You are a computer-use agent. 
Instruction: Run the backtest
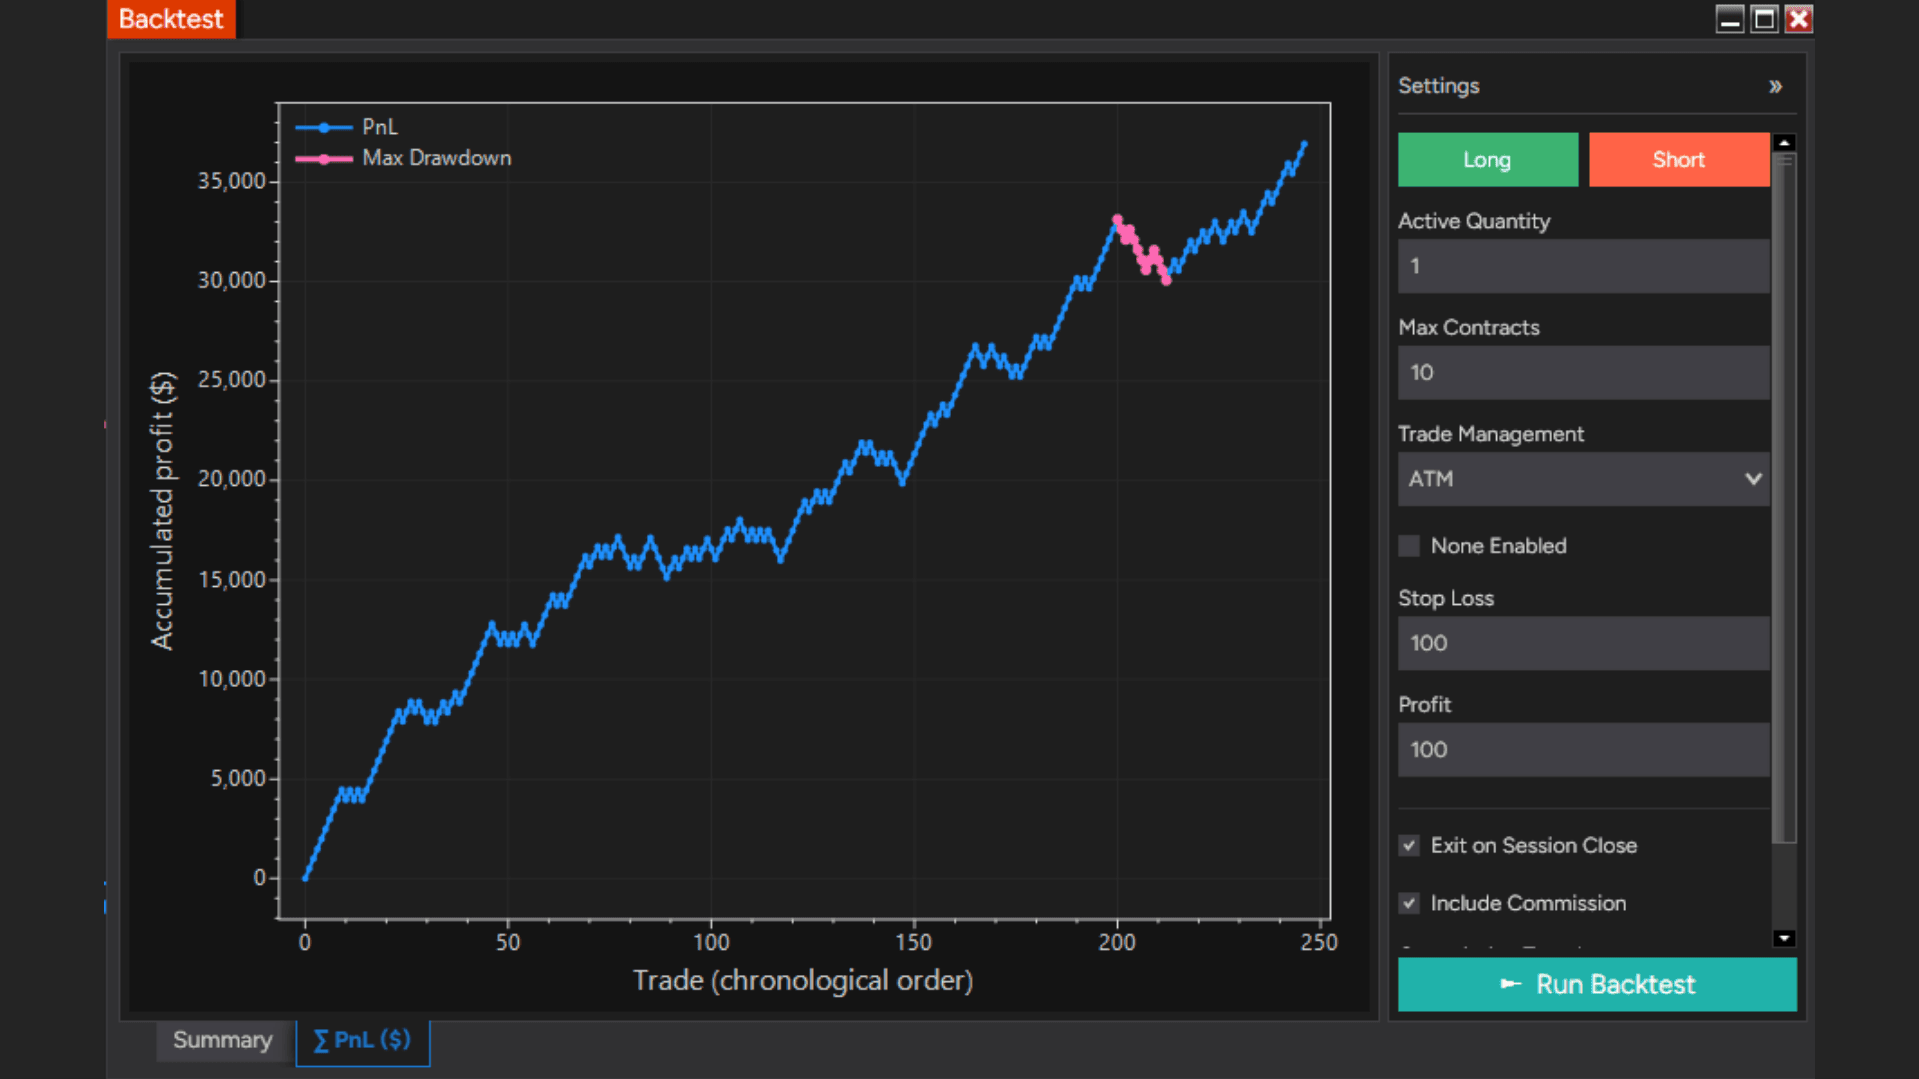click(x=1597, y=985)
